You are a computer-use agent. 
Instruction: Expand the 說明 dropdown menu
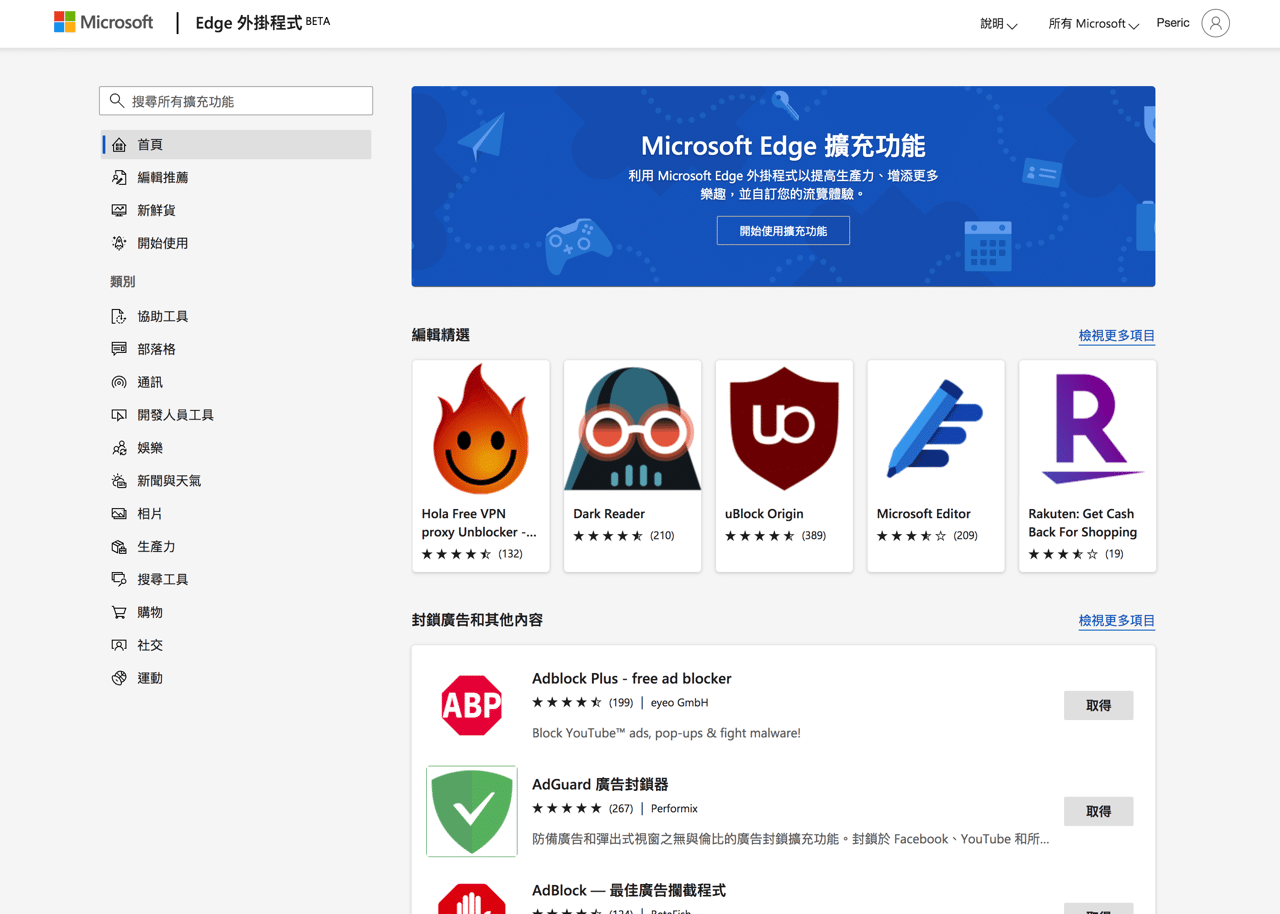pos(997,22)
